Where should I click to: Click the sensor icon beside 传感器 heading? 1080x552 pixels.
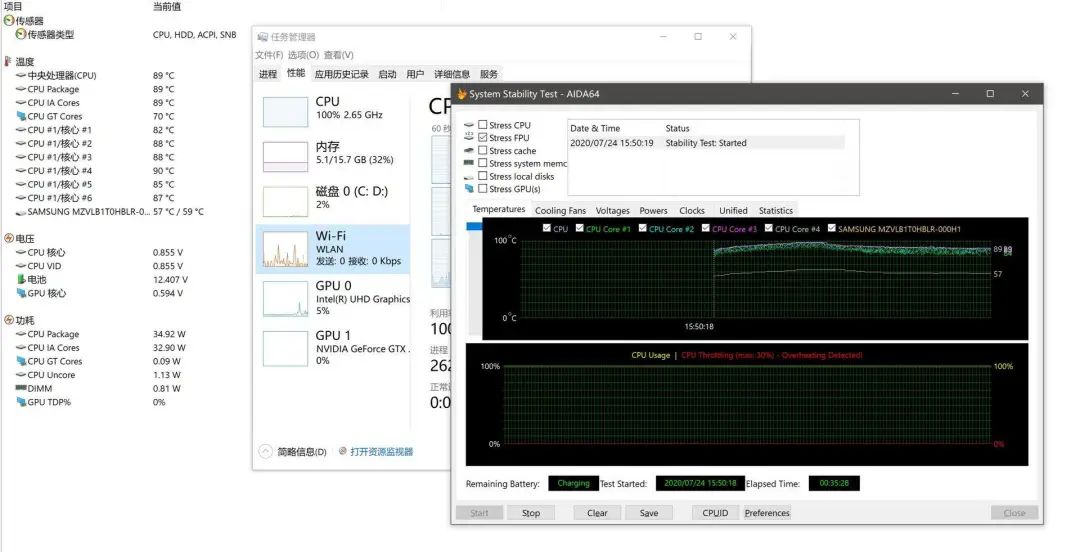pos(8,20)
